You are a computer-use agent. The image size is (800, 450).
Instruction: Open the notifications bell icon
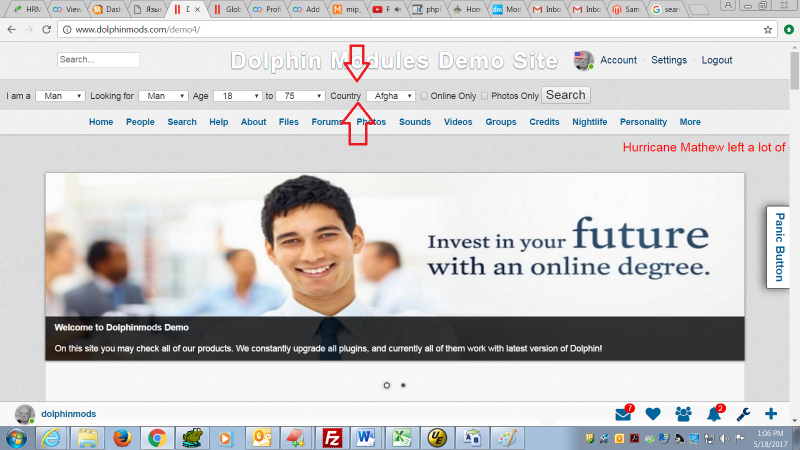tap(714, 414)
